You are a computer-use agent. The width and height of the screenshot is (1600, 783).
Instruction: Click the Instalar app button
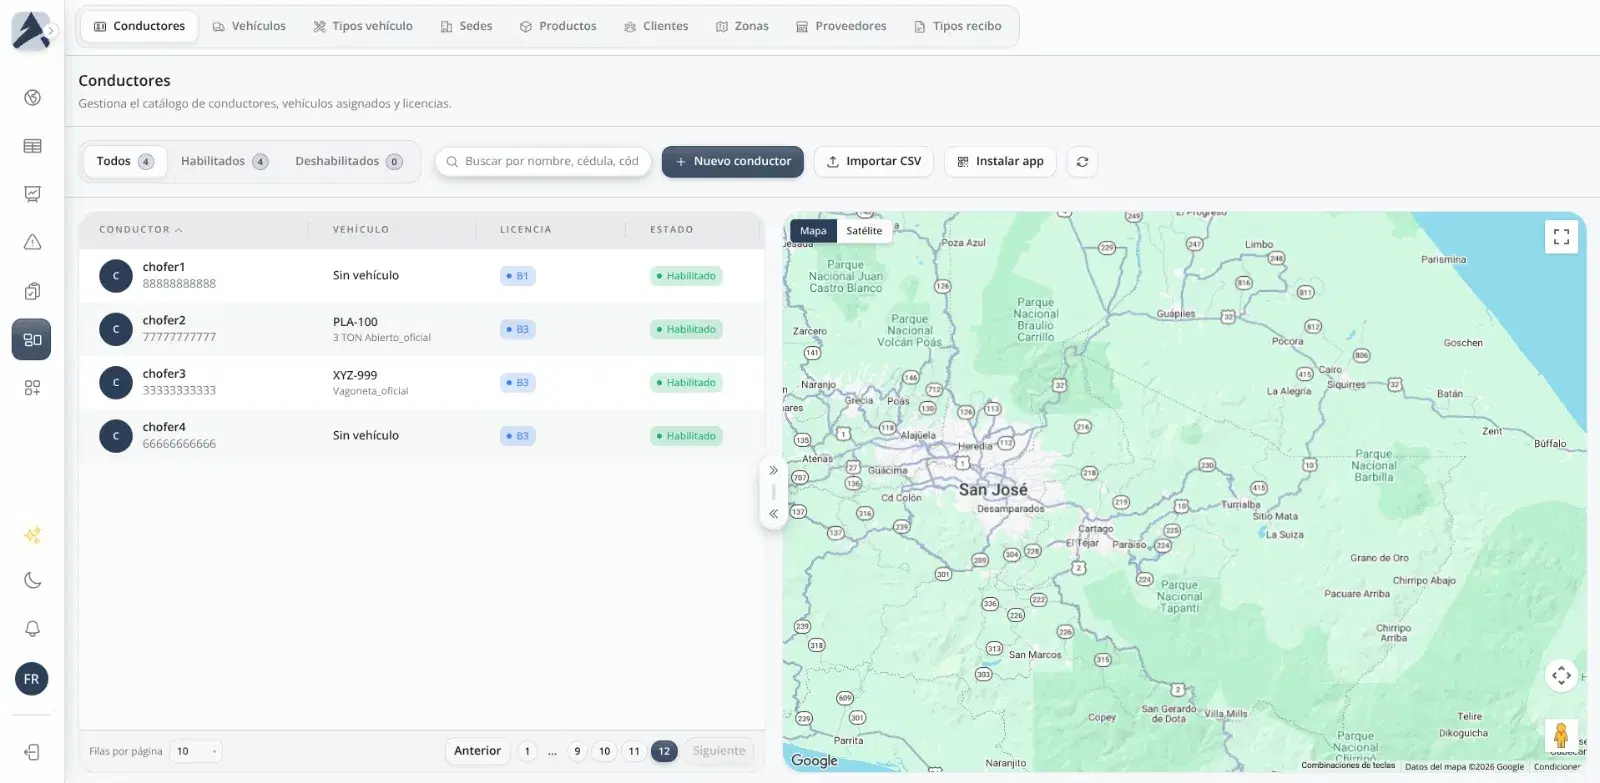point(1000,161)
